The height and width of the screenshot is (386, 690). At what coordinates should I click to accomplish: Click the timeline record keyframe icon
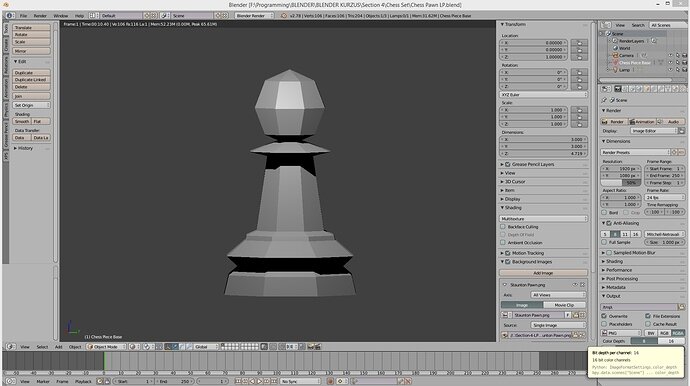330,381
